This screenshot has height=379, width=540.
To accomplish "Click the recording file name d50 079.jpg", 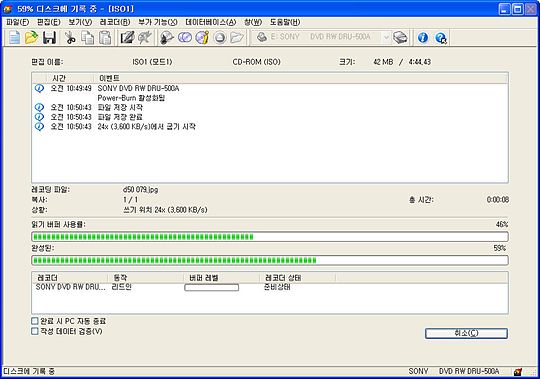I will click(x=141, y=190).
